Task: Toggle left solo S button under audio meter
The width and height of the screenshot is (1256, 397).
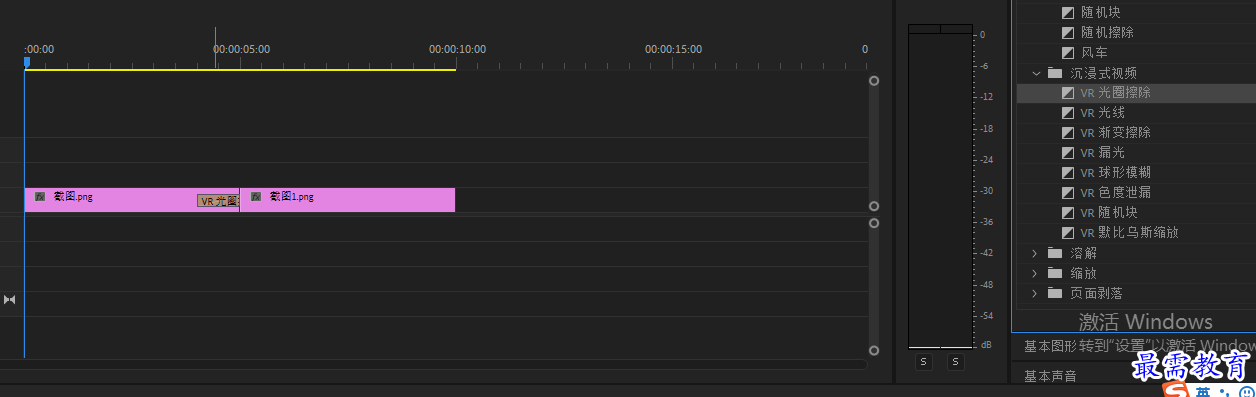Action: pos(924,362)
